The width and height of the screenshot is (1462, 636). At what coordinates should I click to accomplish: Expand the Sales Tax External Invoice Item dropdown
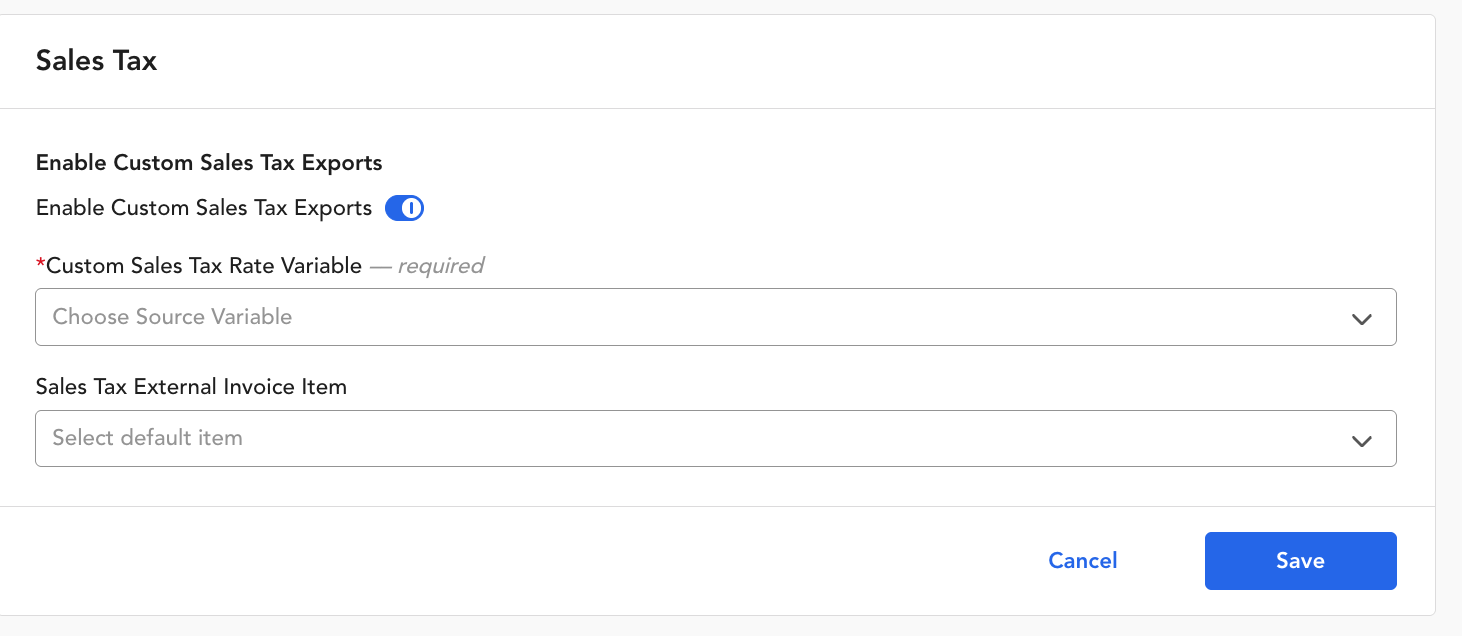(715, 438)
